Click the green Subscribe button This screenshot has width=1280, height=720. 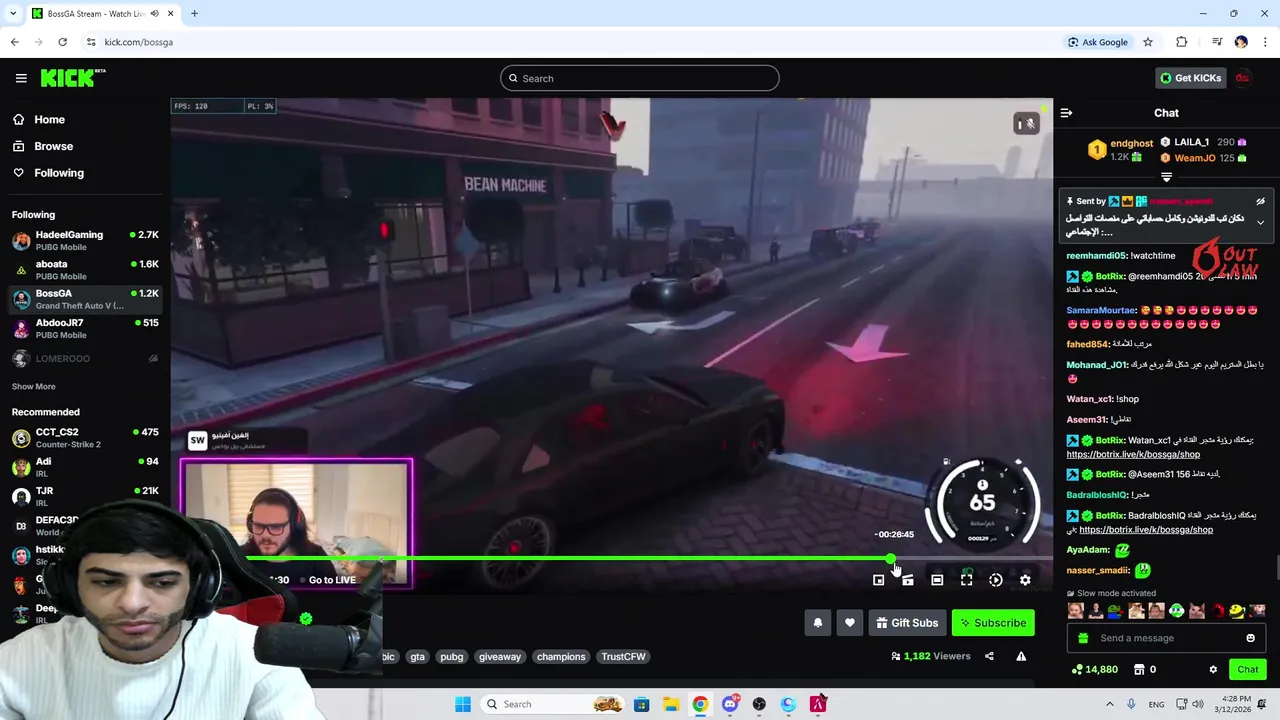(993, 623)
